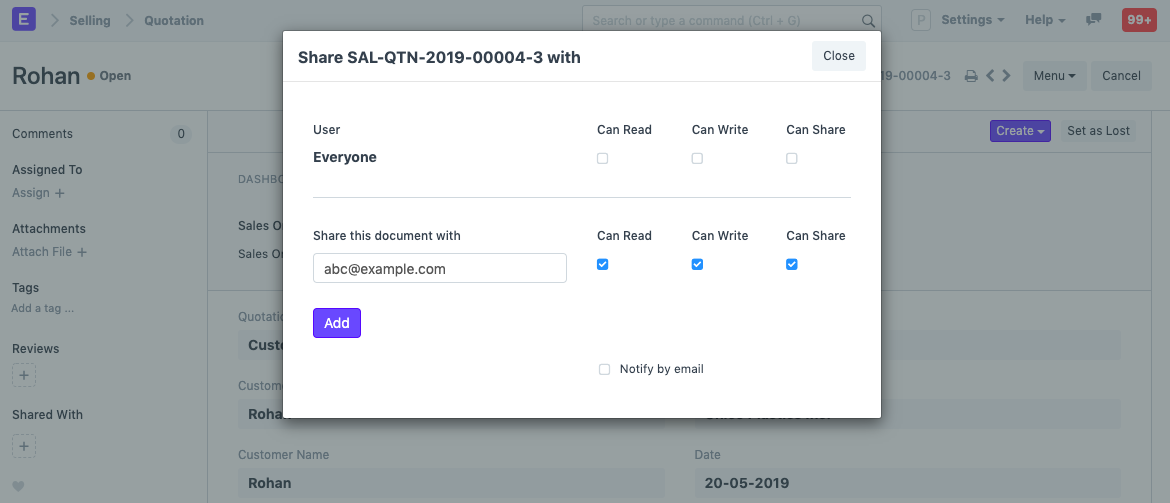This screenshot has width=1170, height=503.
Task: Uncheck Can Share for the new user
Action: [x=792, y=264]
